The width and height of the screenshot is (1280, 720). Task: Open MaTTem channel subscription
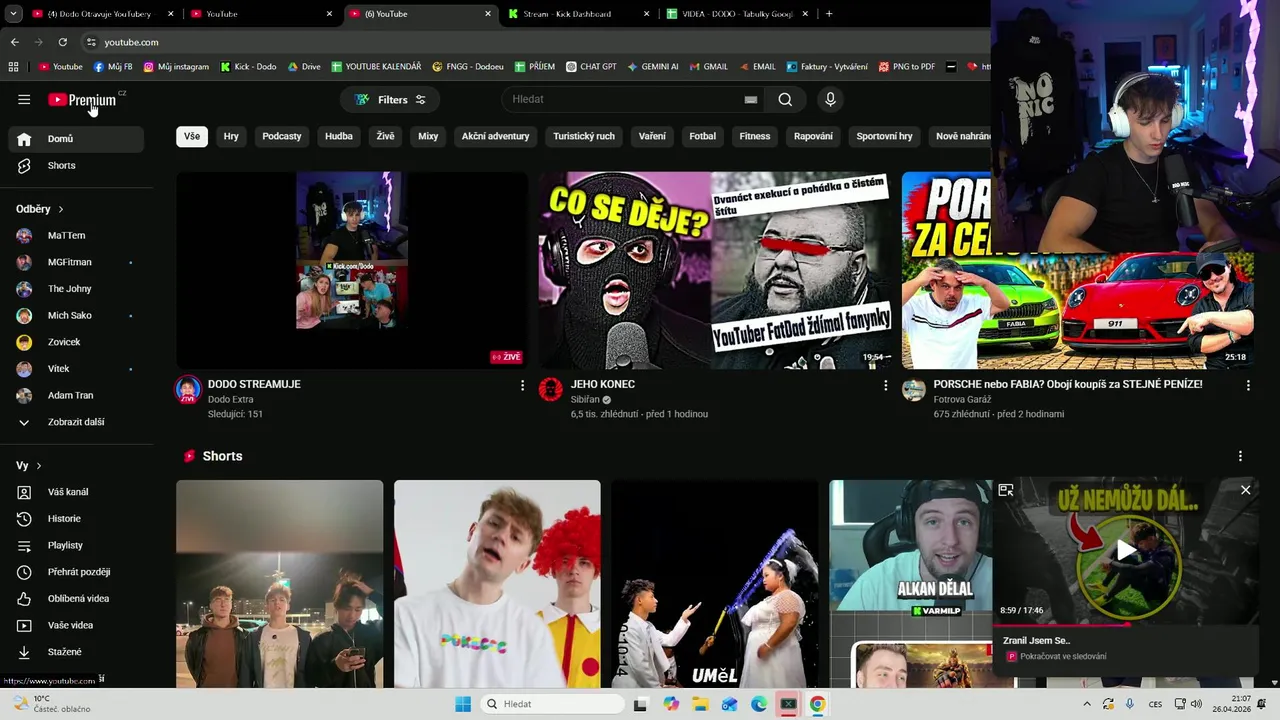coord(76,235)
